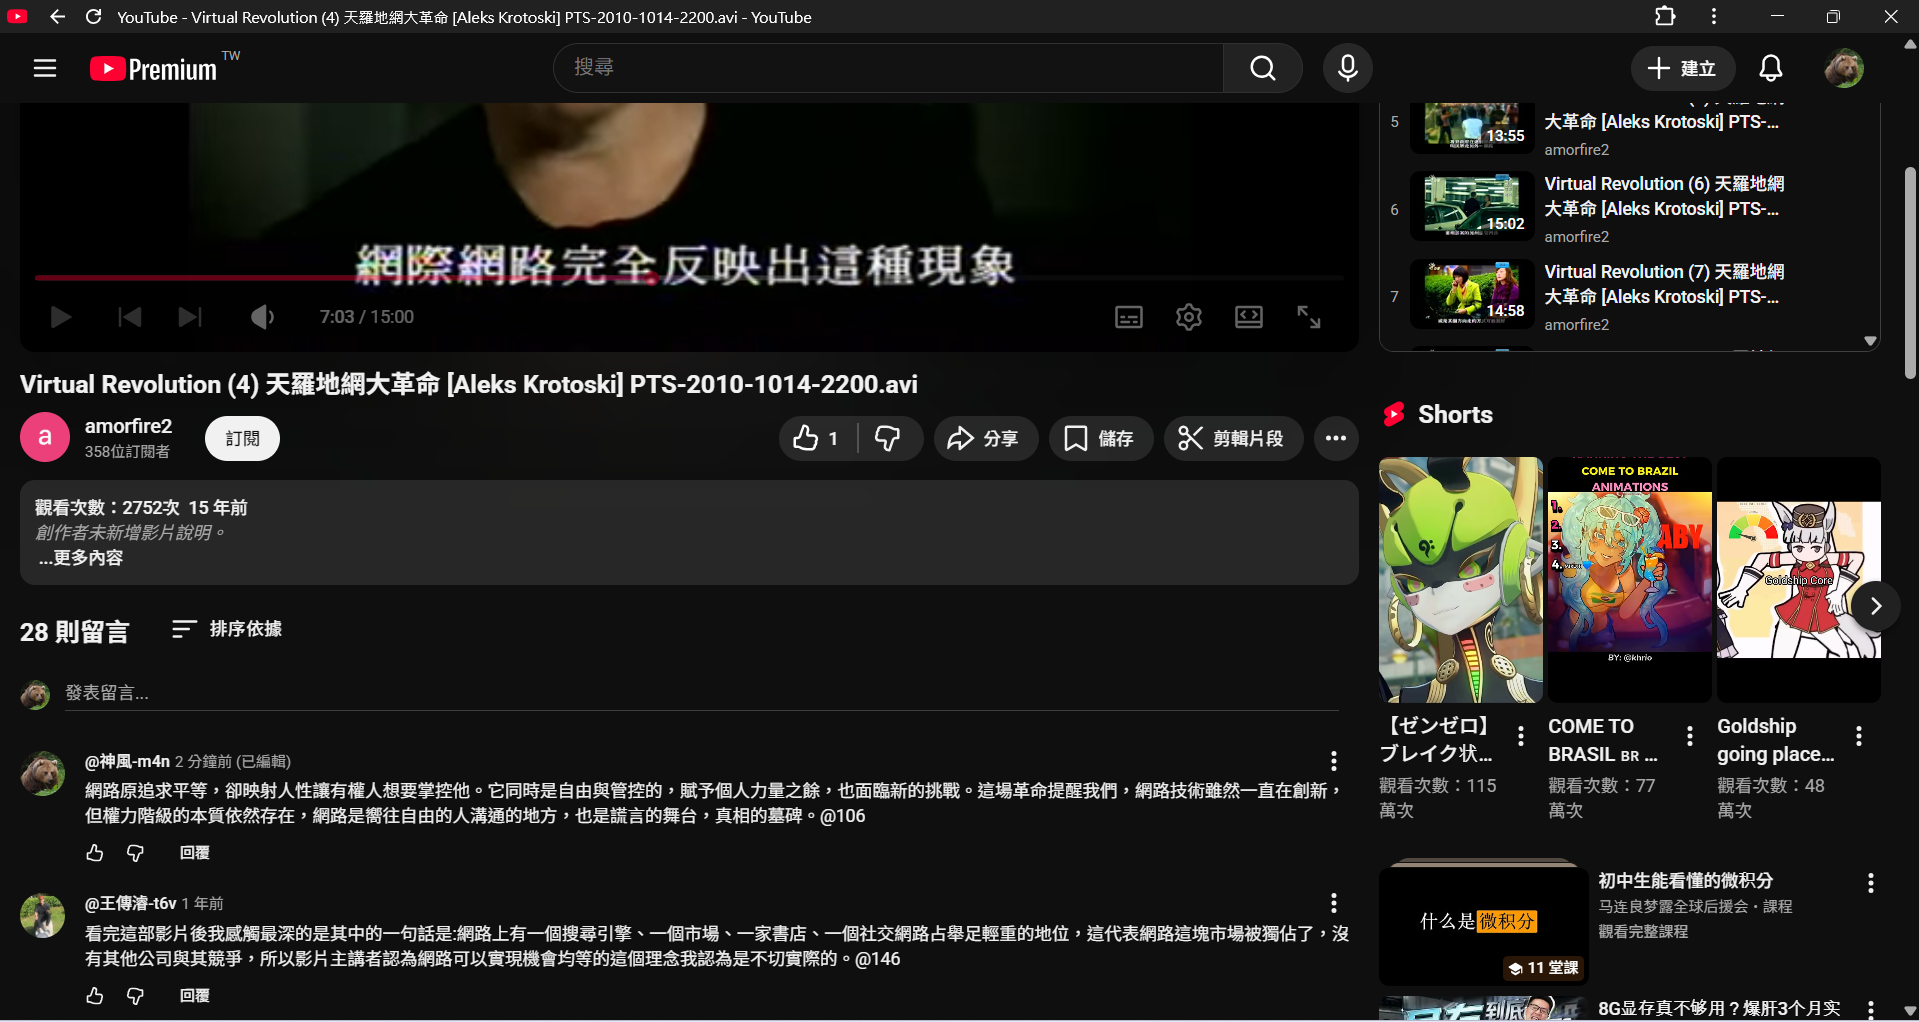Image resolution: width=1919 pixels, height=1022 pixels.
Task: Open video settings gear
Action: pyautogui.click(x=1188, y=317)
